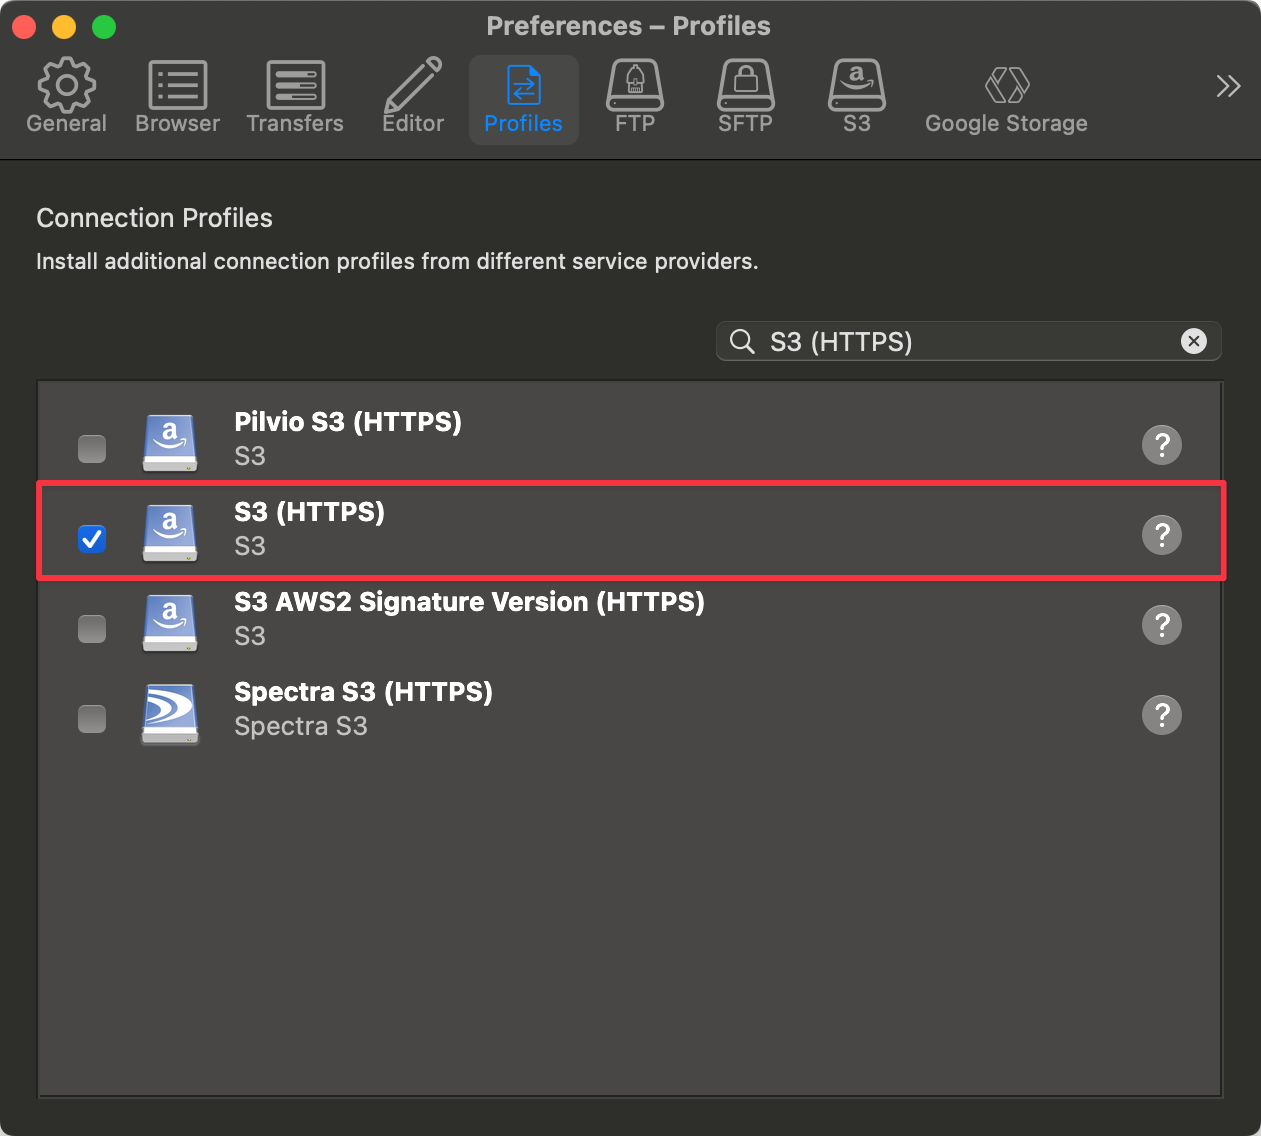Image resolution: width=1261 pixels, height=1136 pixels.
Task: Open the S3 drive icon
Action: (856, 95)
